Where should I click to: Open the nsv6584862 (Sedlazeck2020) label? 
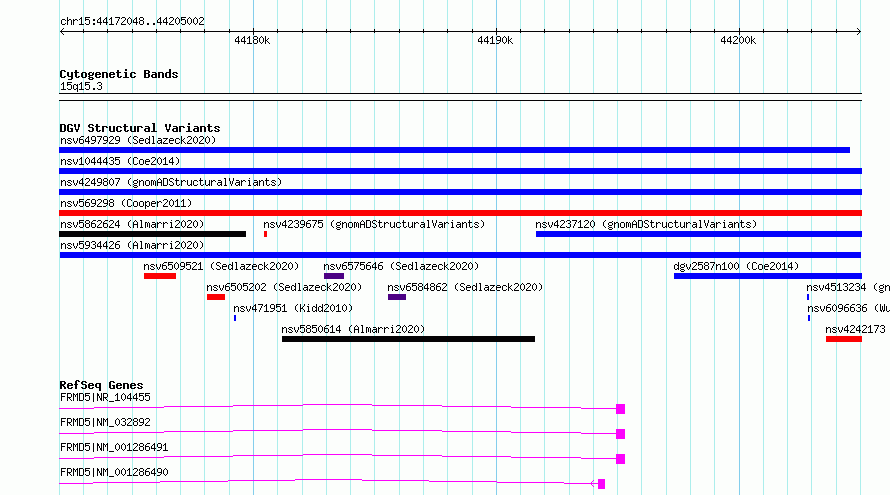(x=465, y=287)
